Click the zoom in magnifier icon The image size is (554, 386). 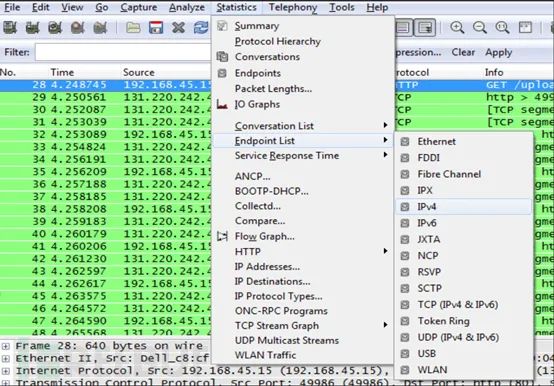(x=457, y=28)
